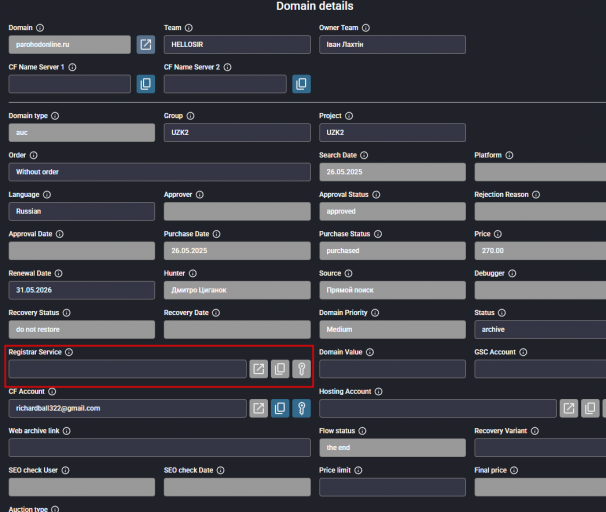Screen dimensions: 606x512
Task: Open the Language field showing Russian
Action: pyautogui.click(x=82, y=211)
